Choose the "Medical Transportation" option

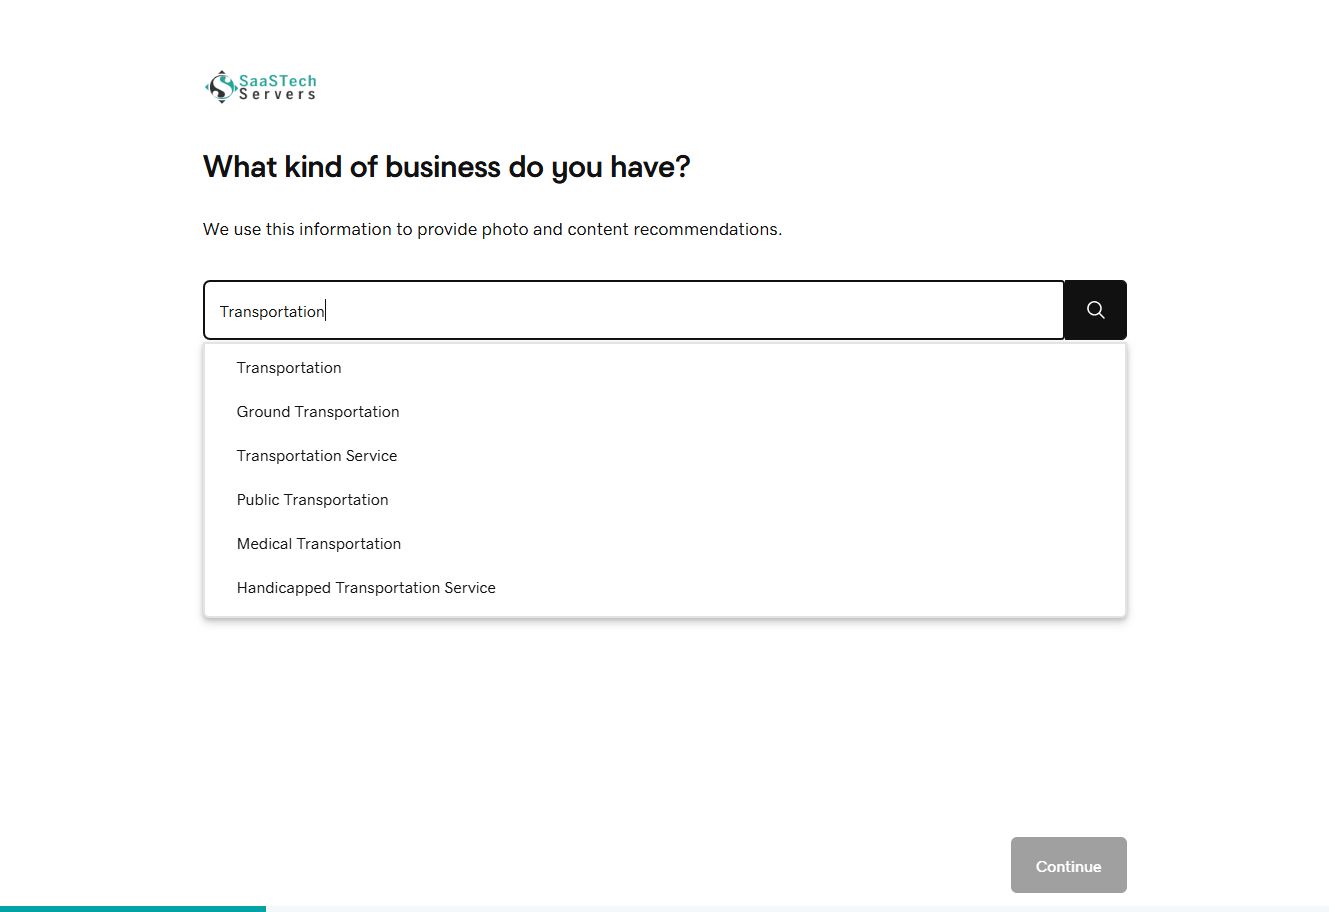click(x=665, y=544)
